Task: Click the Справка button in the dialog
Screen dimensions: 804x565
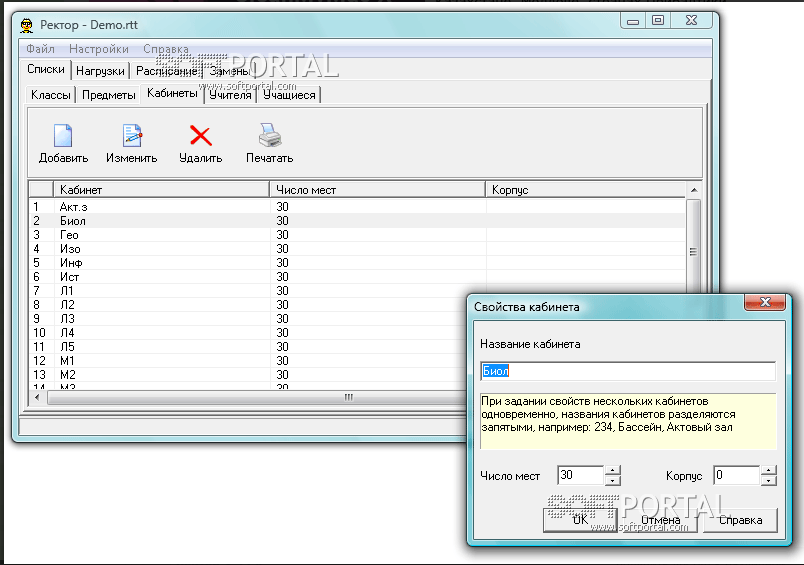Action: coord(740,520)
